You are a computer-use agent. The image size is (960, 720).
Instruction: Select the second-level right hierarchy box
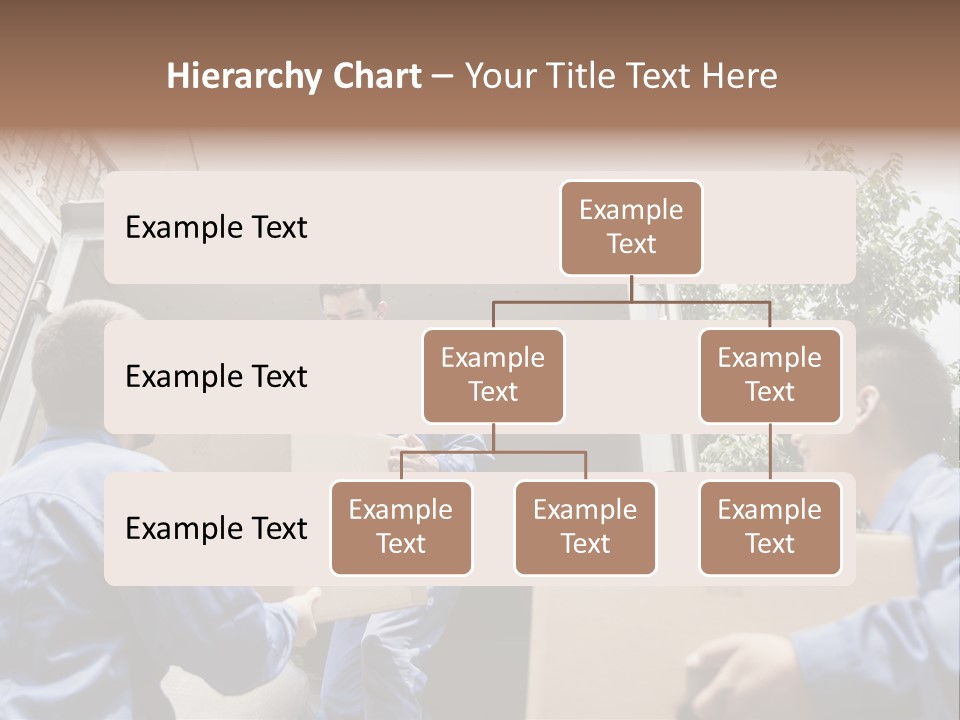[770, 375]
